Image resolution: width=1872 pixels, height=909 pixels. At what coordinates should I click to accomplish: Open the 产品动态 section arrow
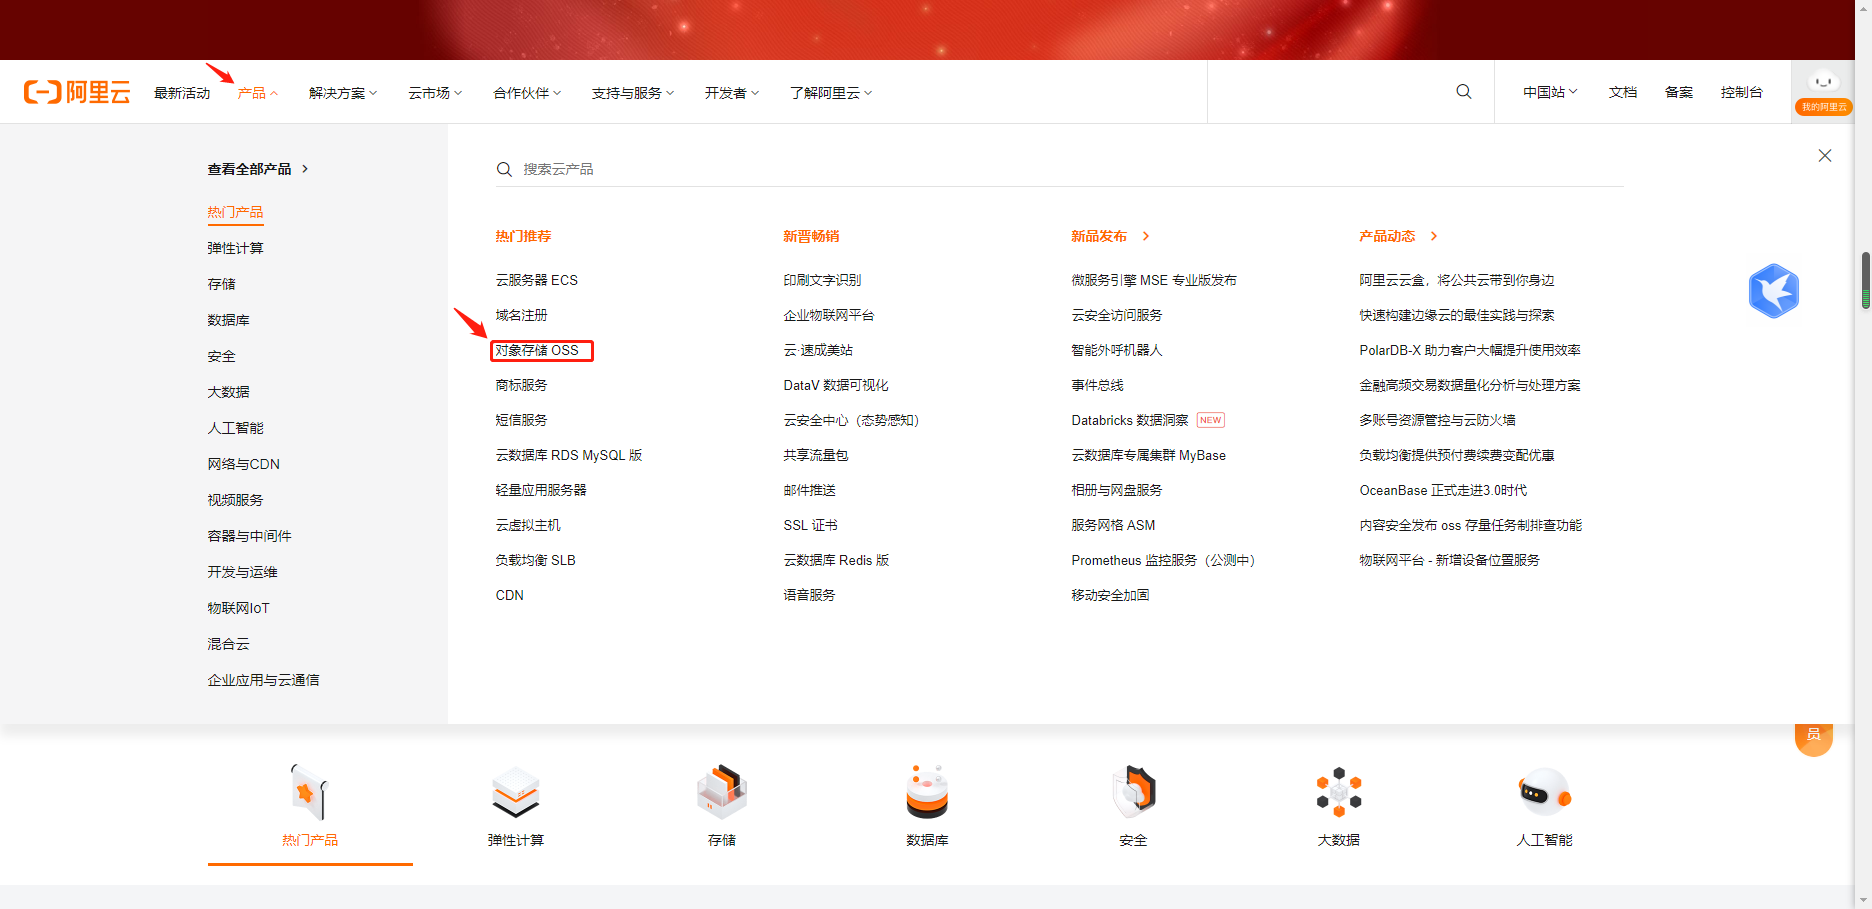(1434, 236)
